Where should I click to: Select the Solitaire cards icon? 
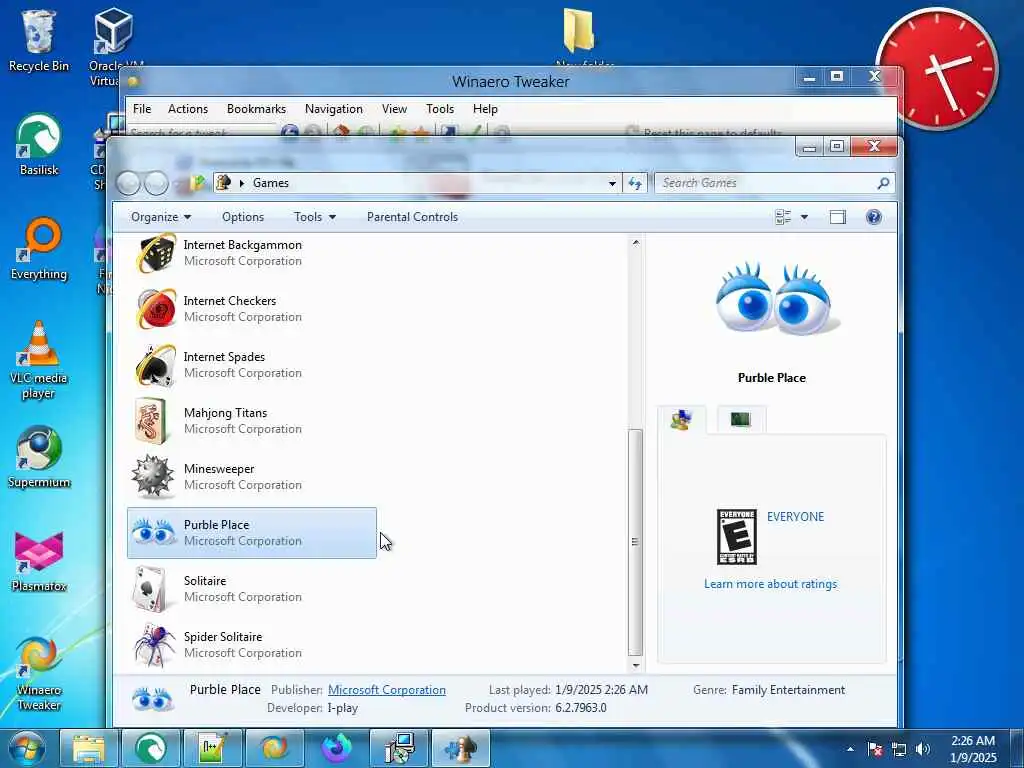pyautogui.click(x=151, y=589)
